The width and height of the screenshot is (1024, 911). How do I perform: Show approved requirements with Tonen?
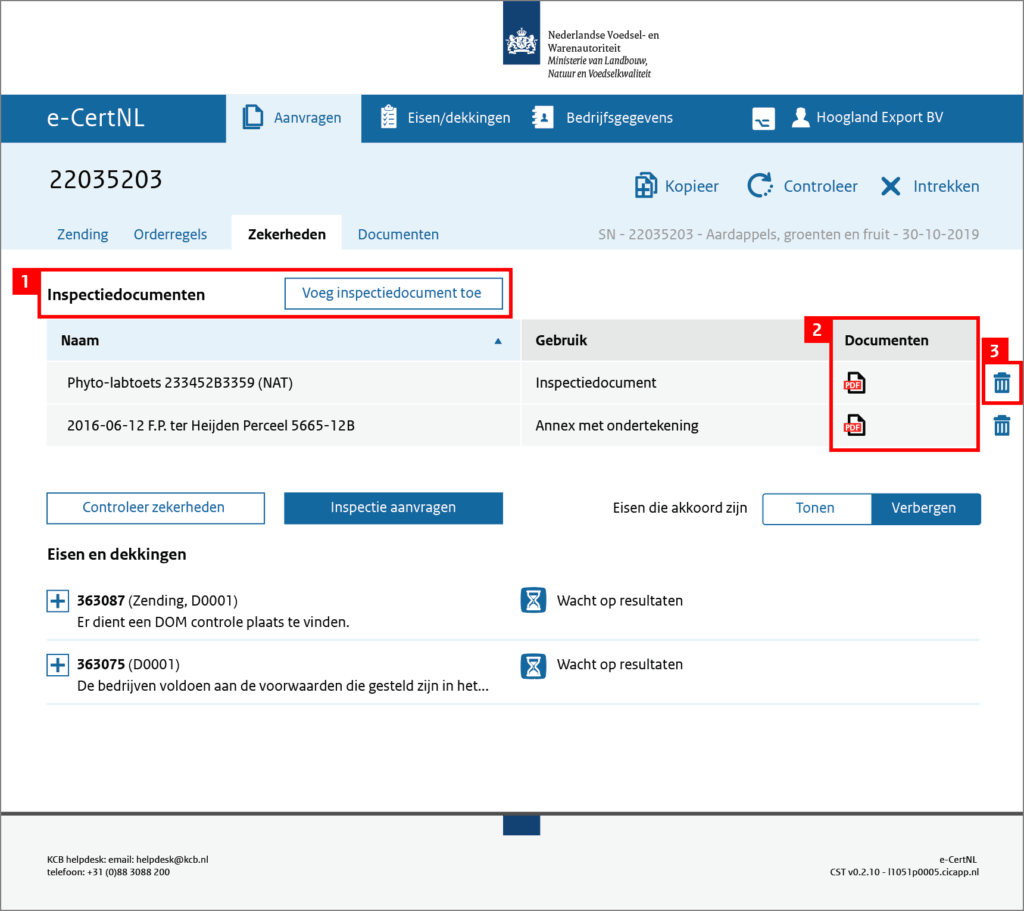pyautogui.click(x=816, y=508)
